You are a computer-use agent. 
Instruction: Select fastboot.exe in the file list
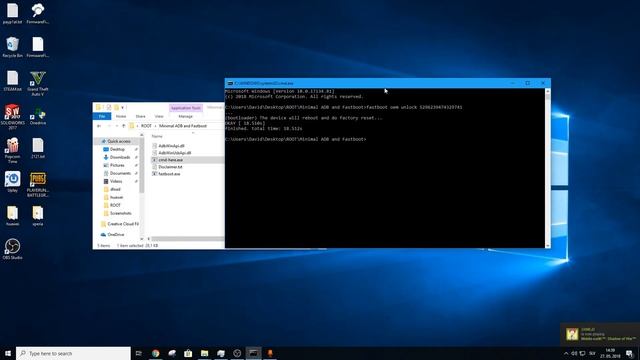[169, 174]
